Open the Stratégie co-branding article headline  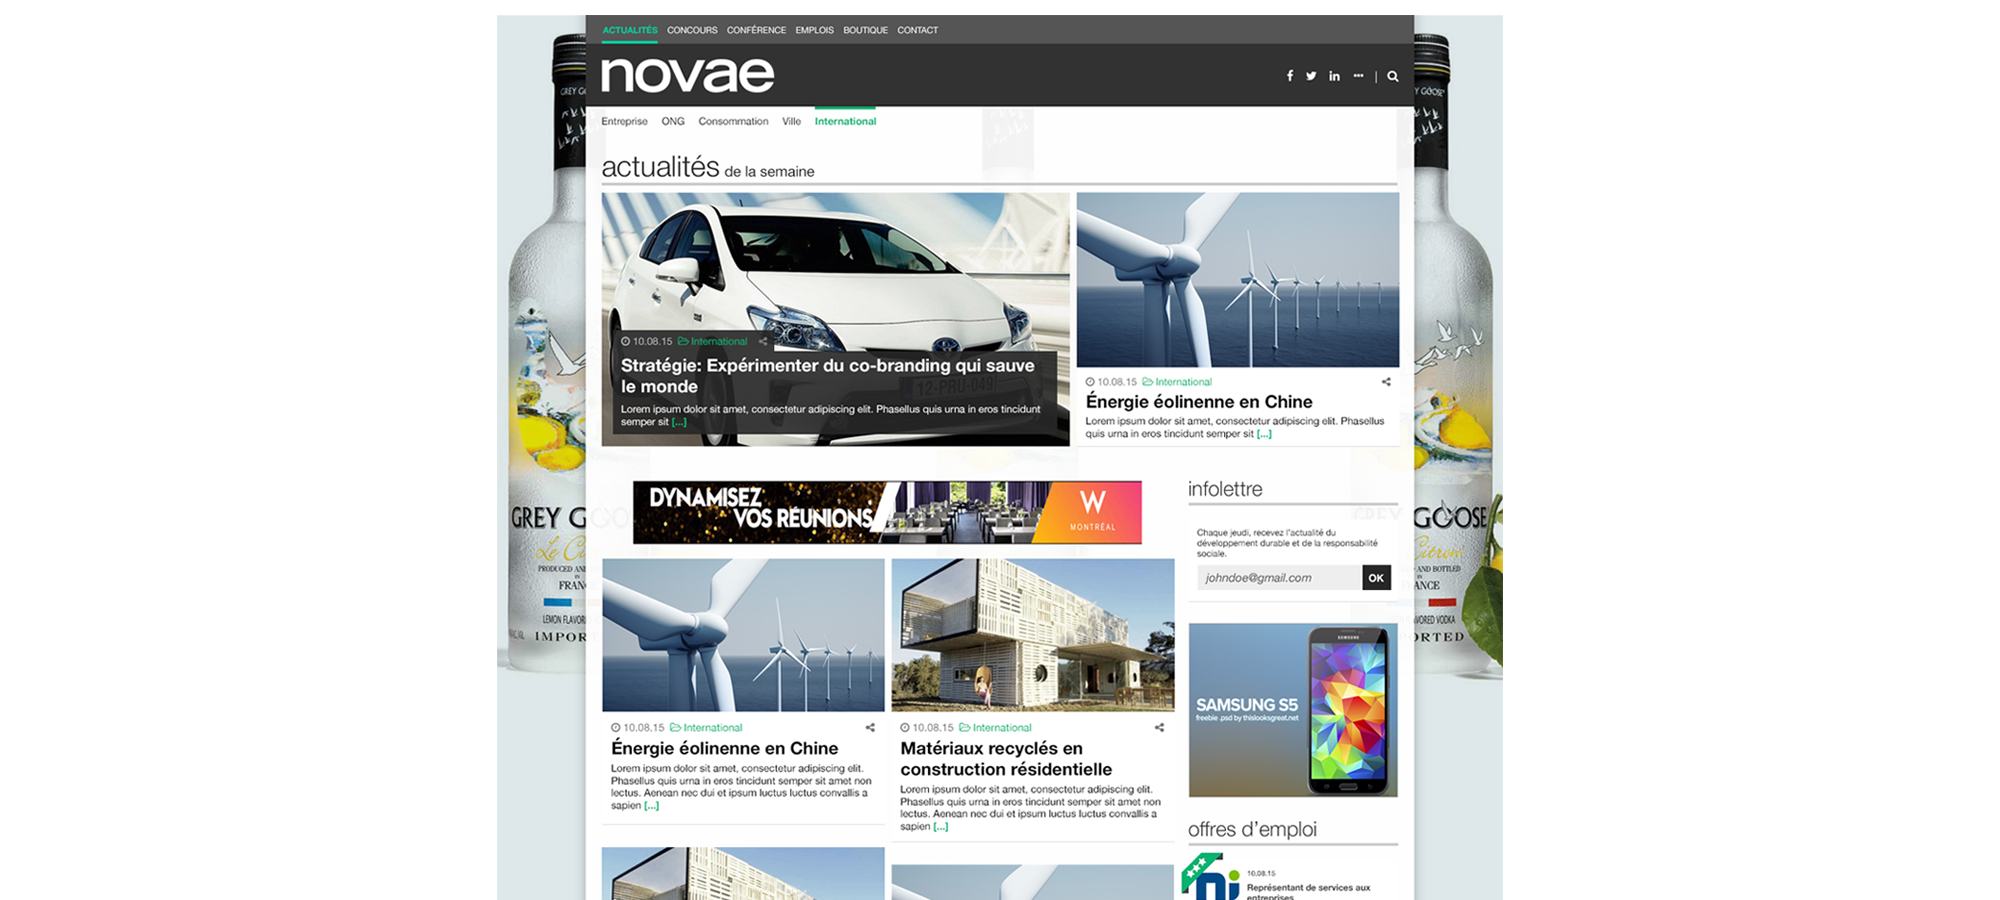pos(827,376)
